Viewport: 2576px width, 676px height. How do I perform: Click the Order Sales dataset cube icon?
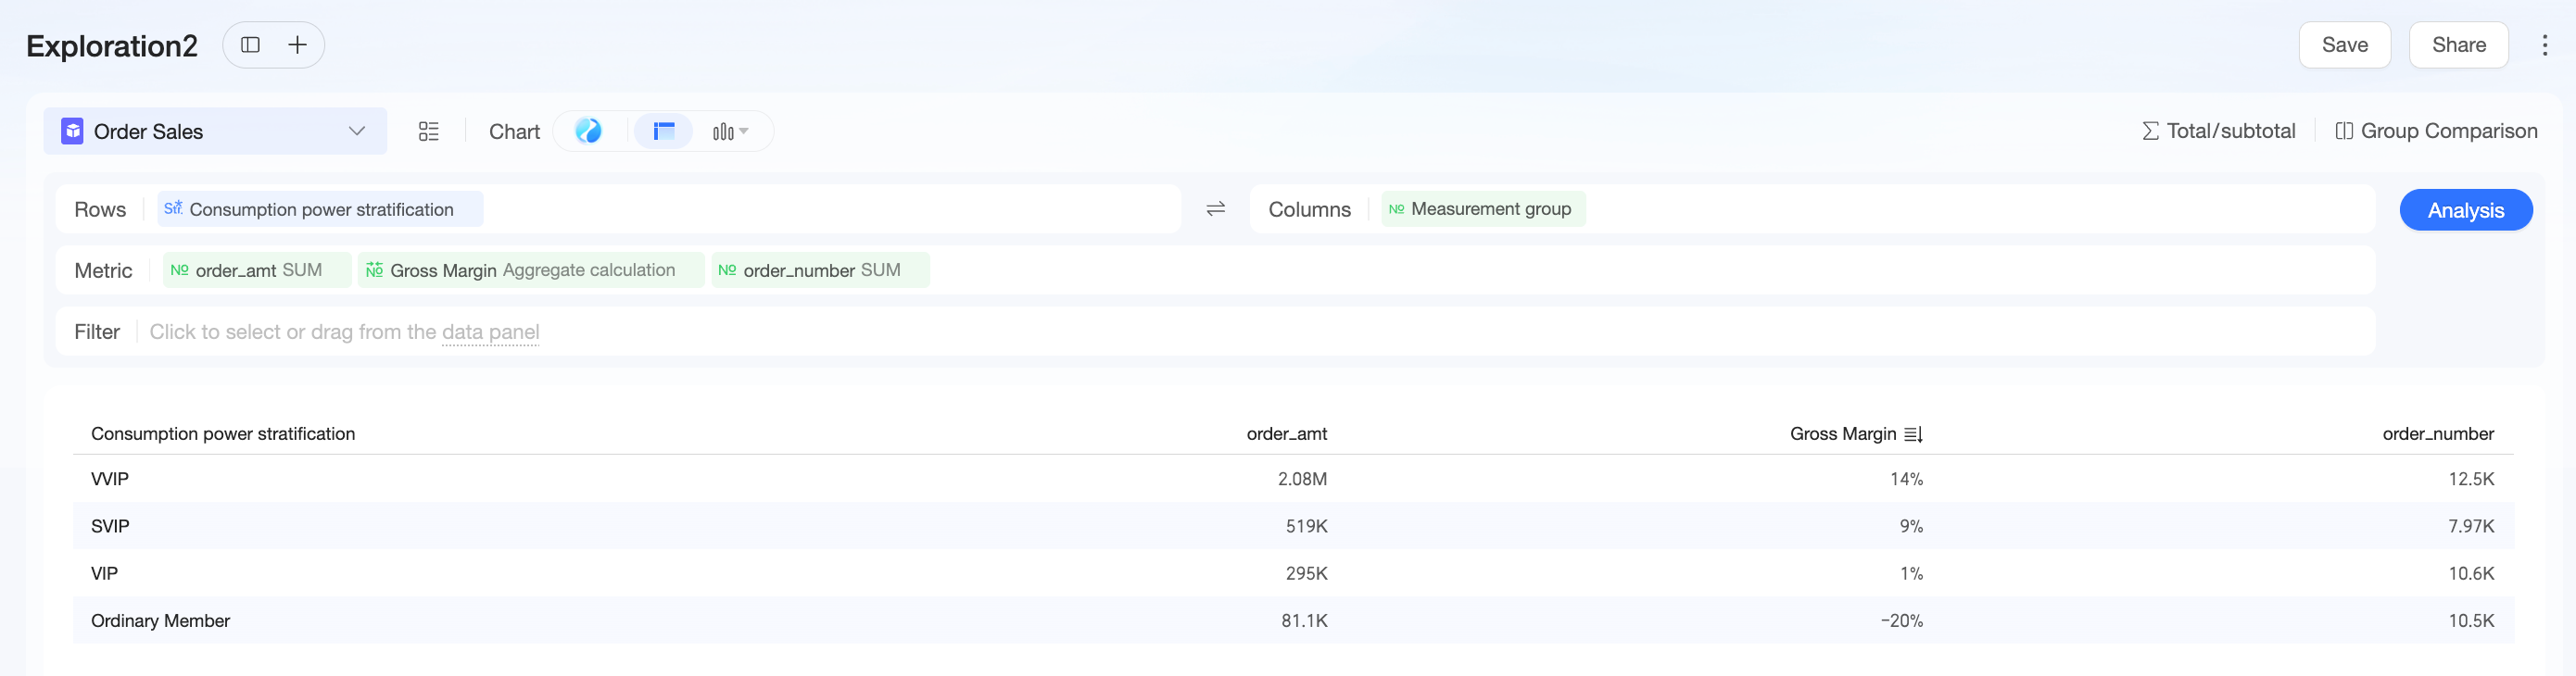72,131
